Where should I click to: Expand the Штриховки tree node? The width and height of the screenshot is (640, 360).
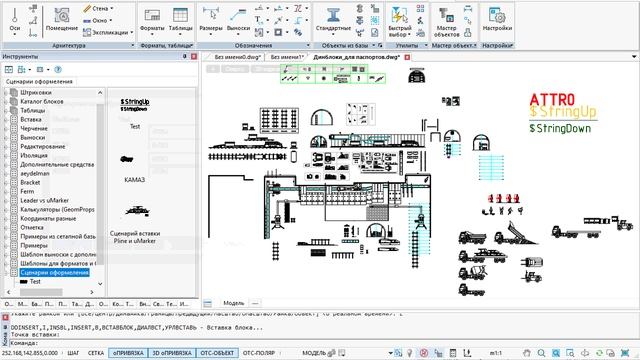tap(5, 93)
